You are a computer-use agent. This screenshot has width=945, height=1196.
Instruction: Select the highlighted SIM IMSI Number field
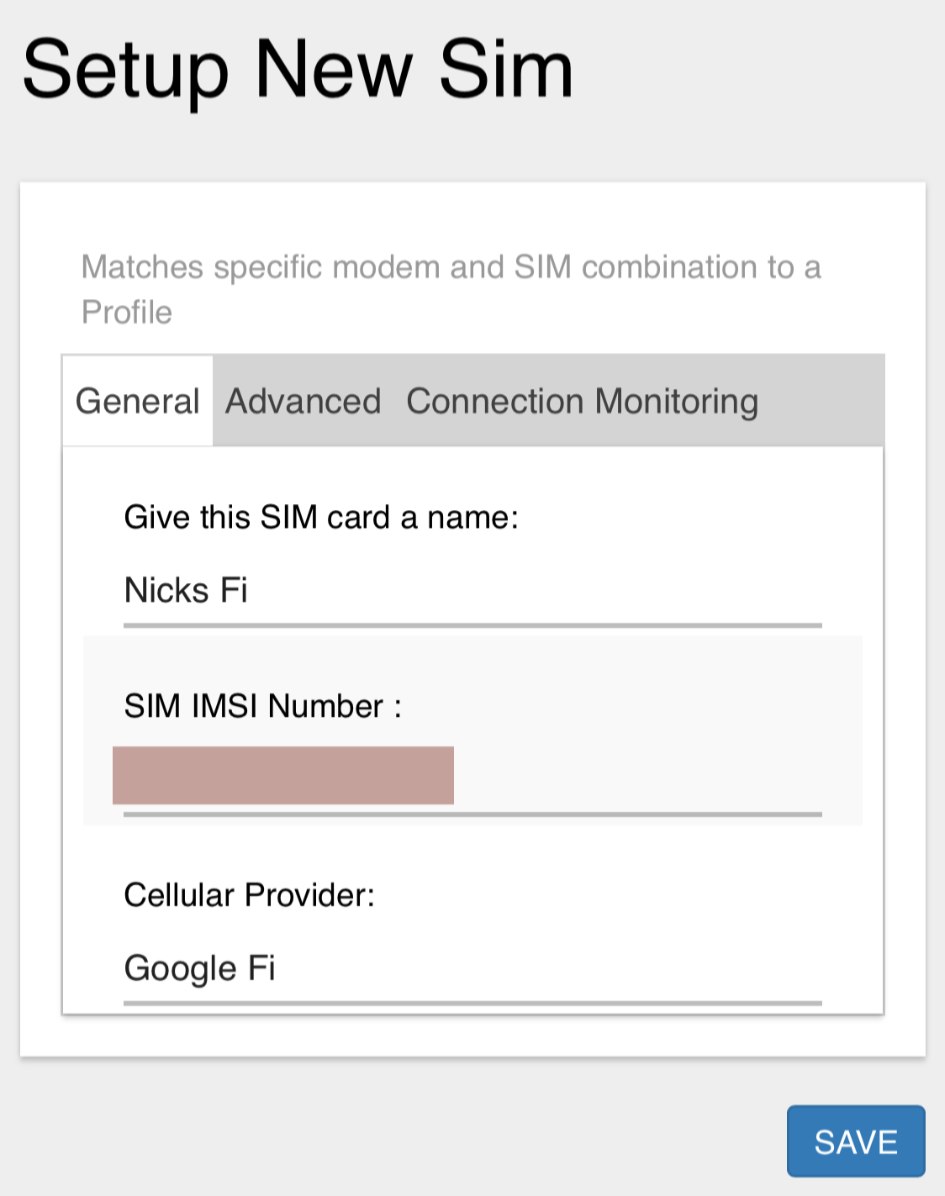coord(283,775)
